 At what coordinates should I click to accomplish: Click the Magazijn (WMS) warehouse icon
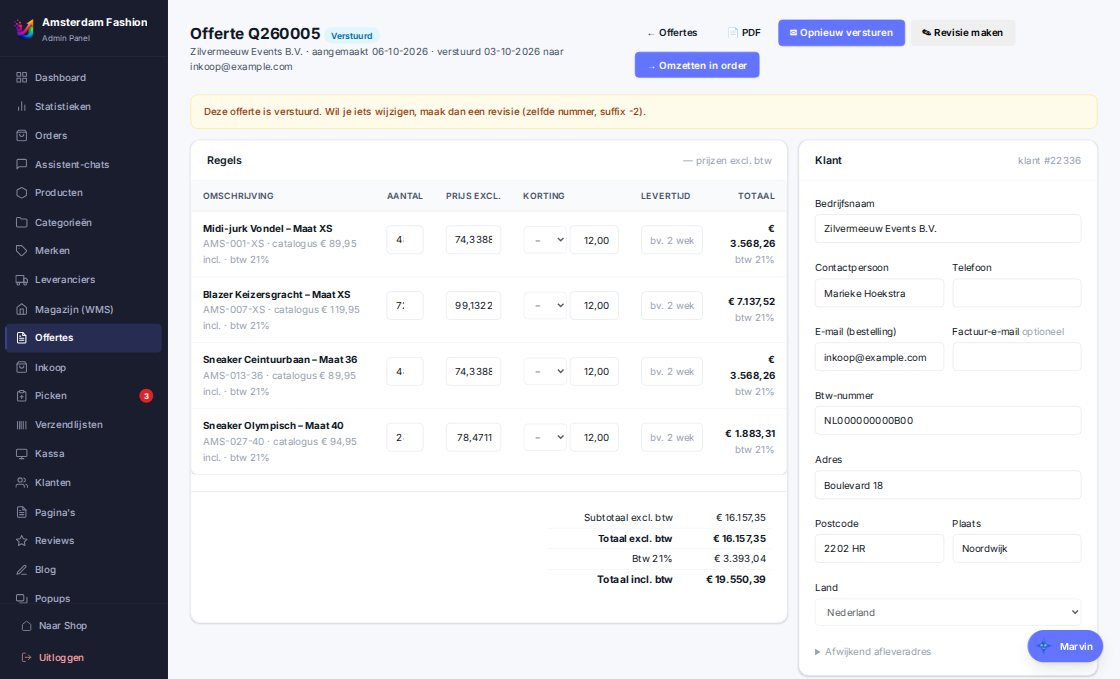(21, 309)
